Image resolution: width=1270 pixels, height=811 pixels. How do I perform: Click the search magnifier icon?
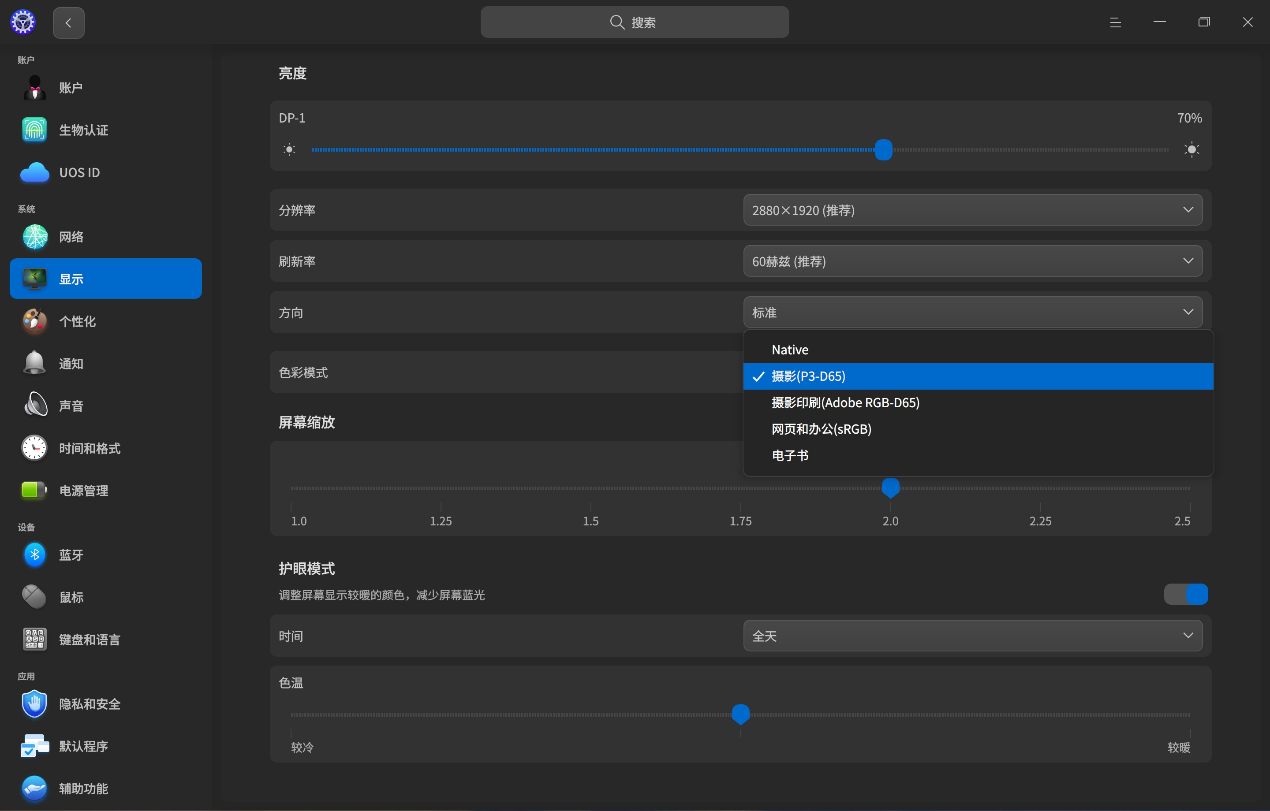[x=618, y=22]
